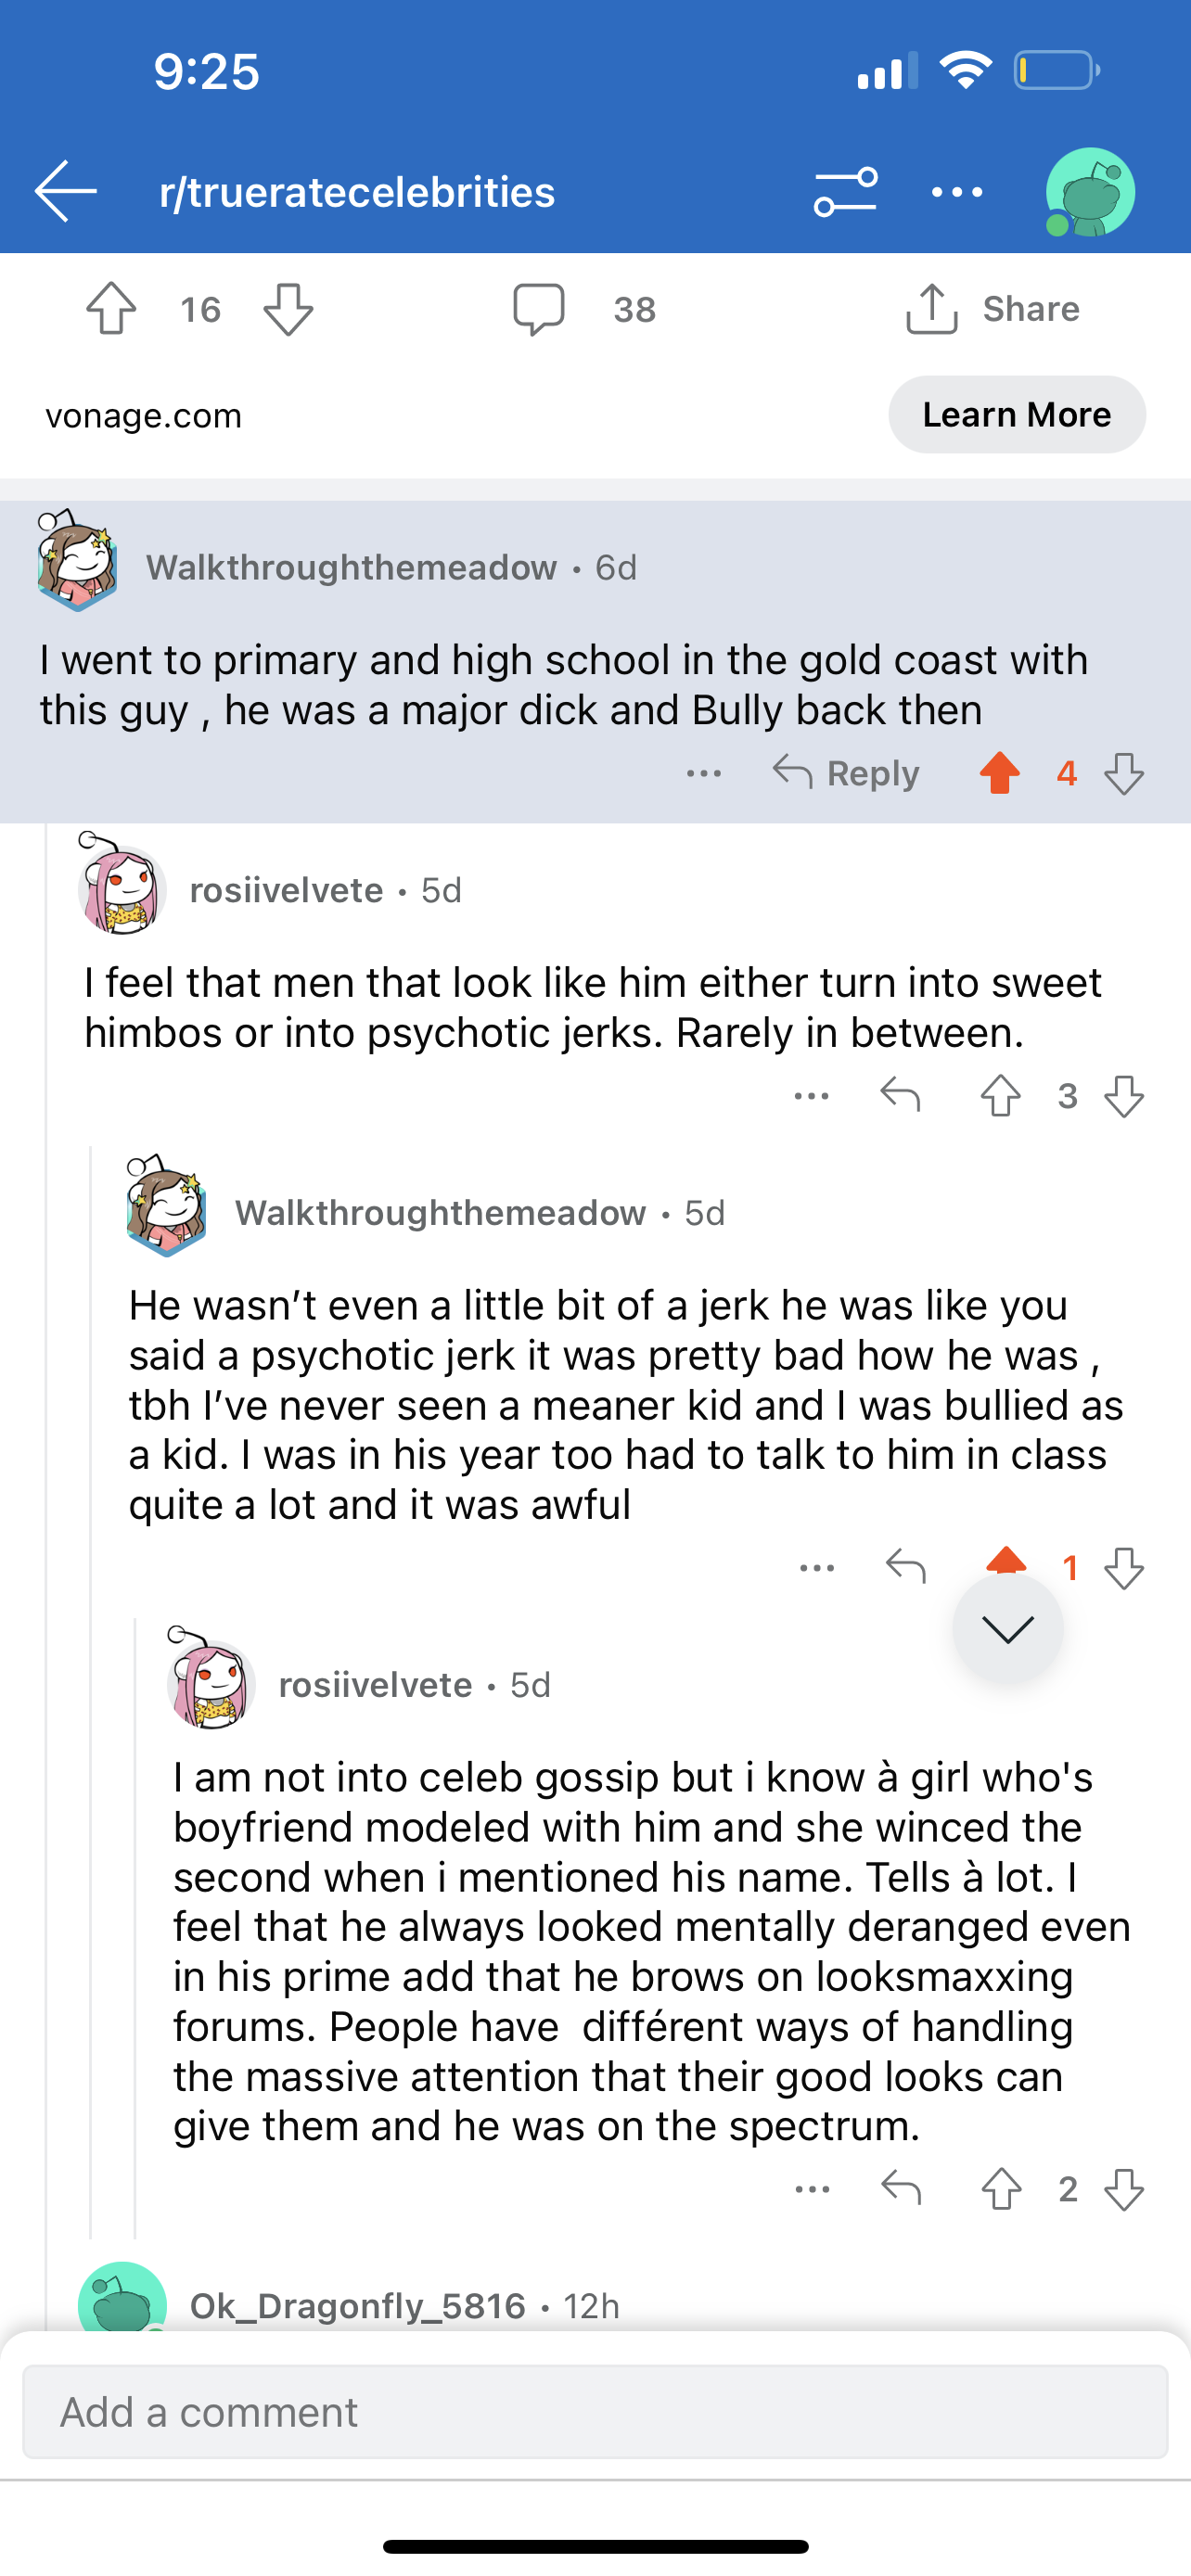This screenshot has width=1191, height=2576.
Task: Downvote the gold coast school comment
Action: pyautogui.click(x=1124, y=773)
